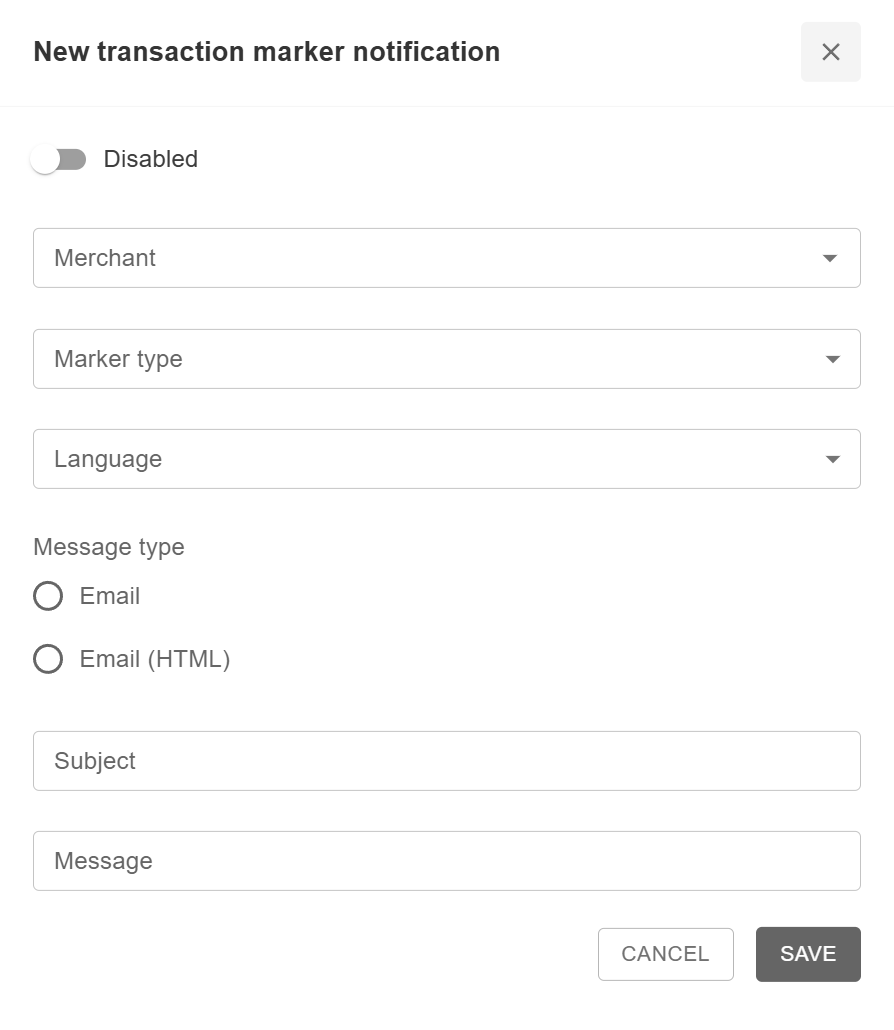The image size is (894, 1030).
Task: Click the "Email (HTML)" label text
Action: click(155, 659)
